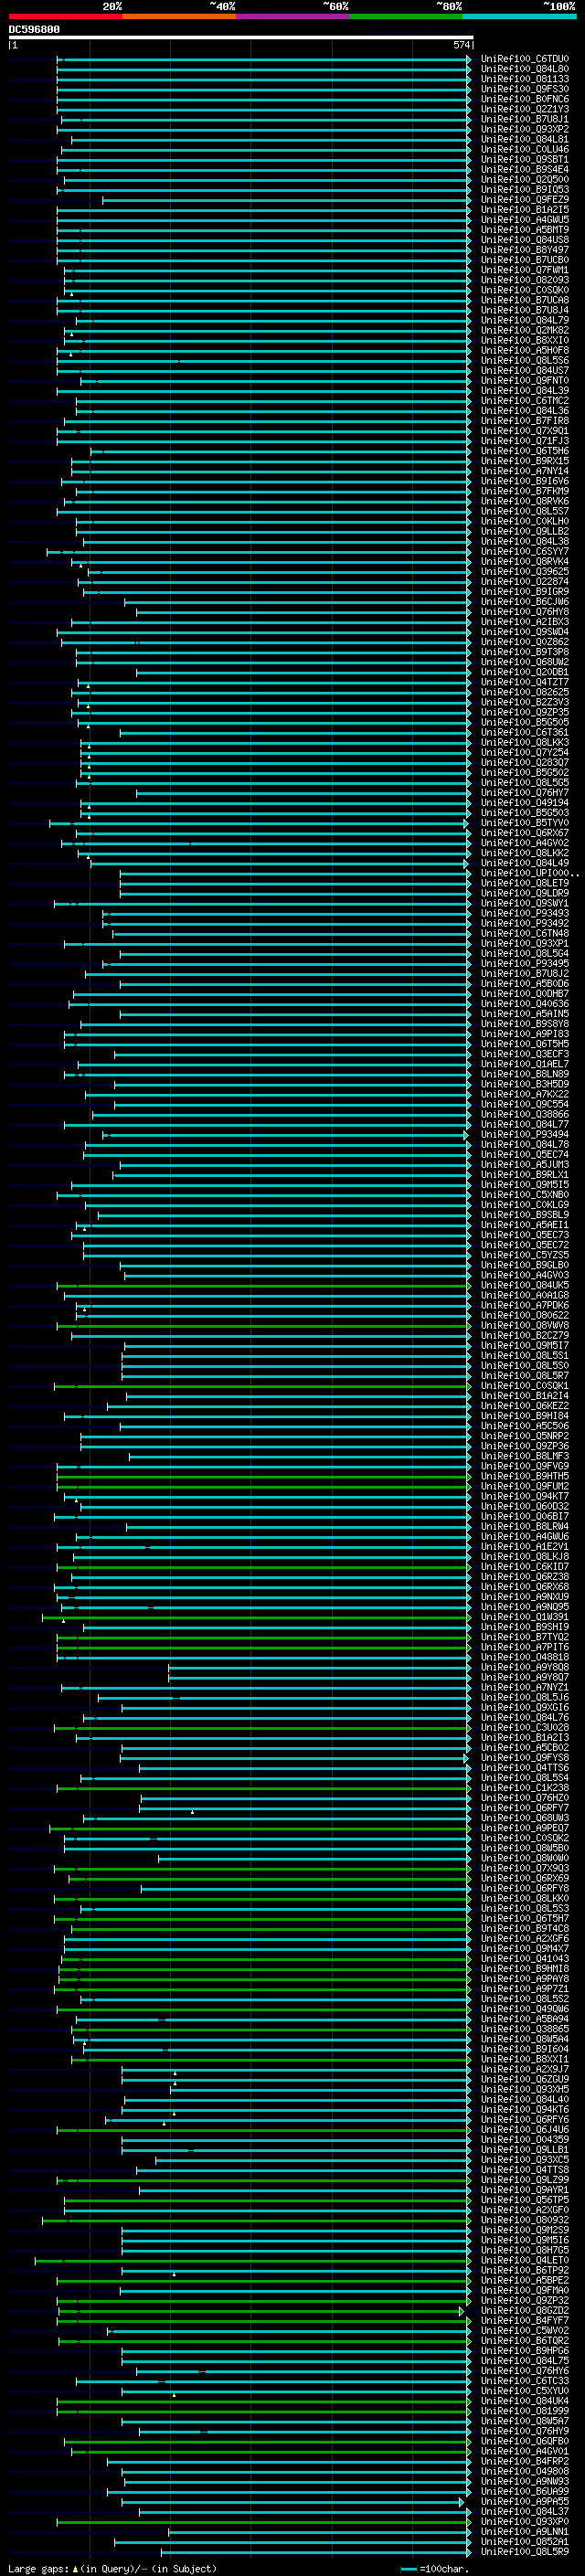Select the UniRef100_B7U8J2 label
This screenshot has height=2576, width=585.
(x=524, y=973)
